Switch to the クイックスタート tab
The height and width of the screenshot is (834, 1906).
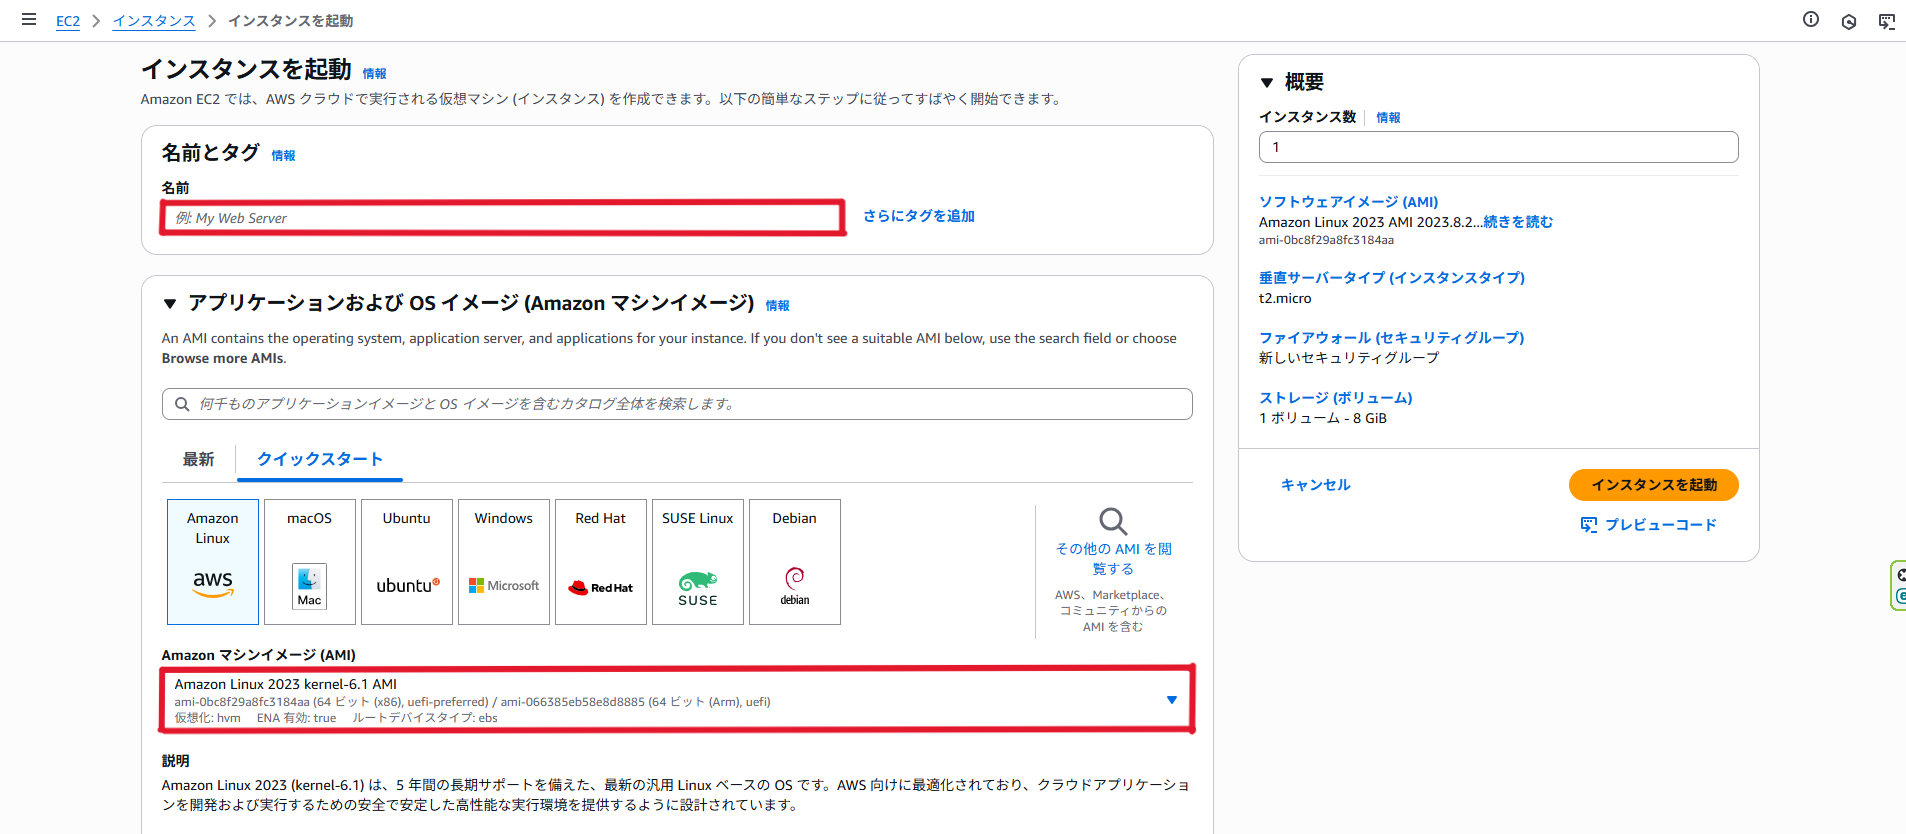click(x=320, y=459)
